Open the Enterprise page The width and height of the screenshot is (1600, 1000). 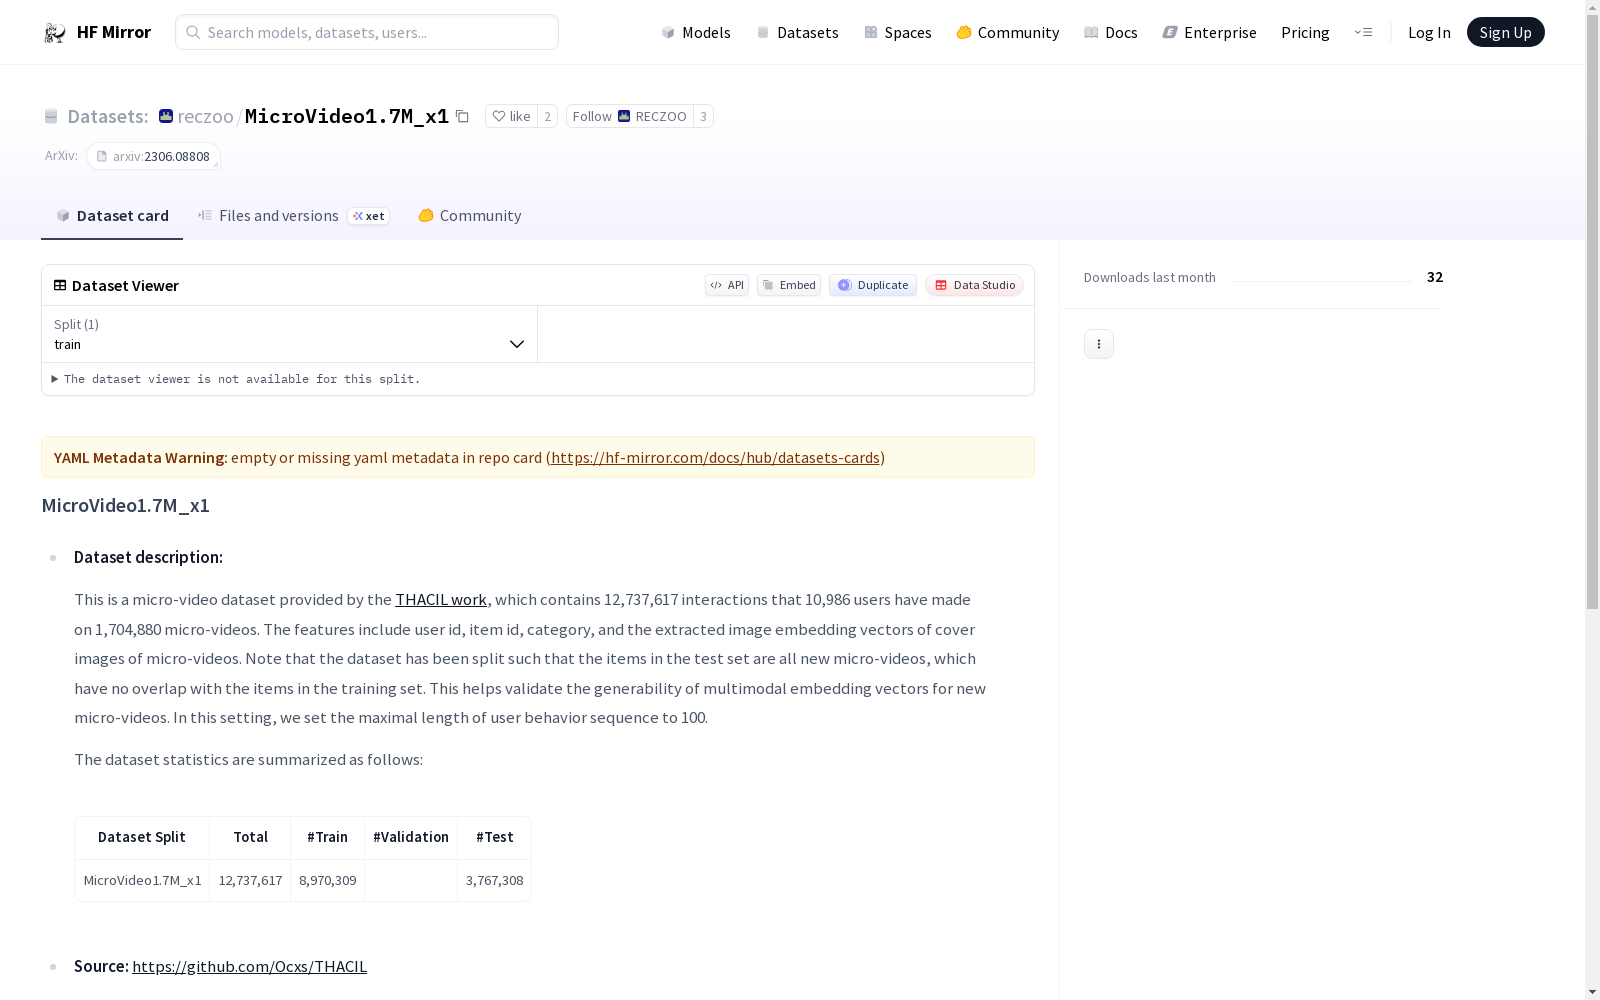tap(1210, 32)
